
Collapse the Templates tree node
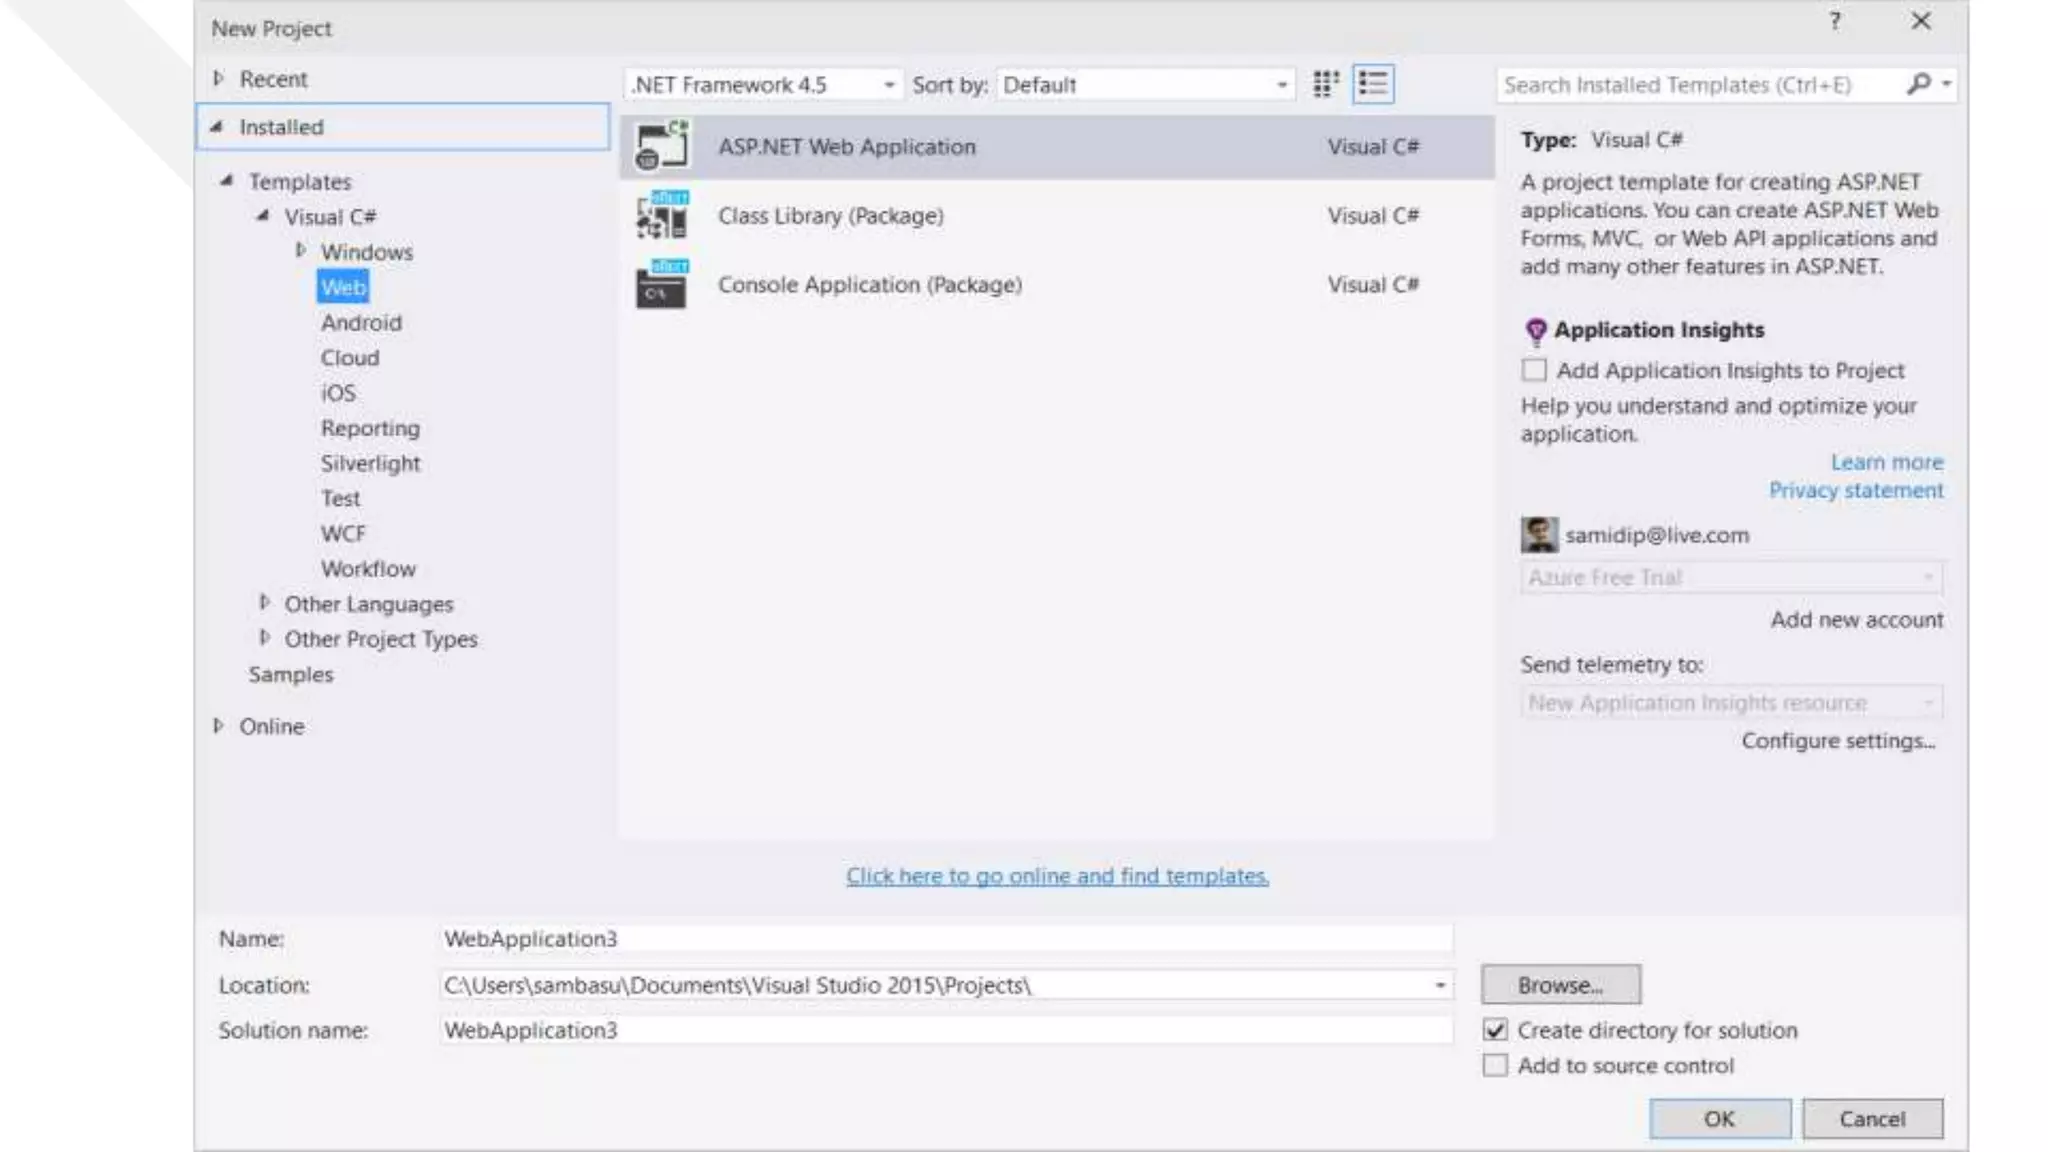pos(227,181)
